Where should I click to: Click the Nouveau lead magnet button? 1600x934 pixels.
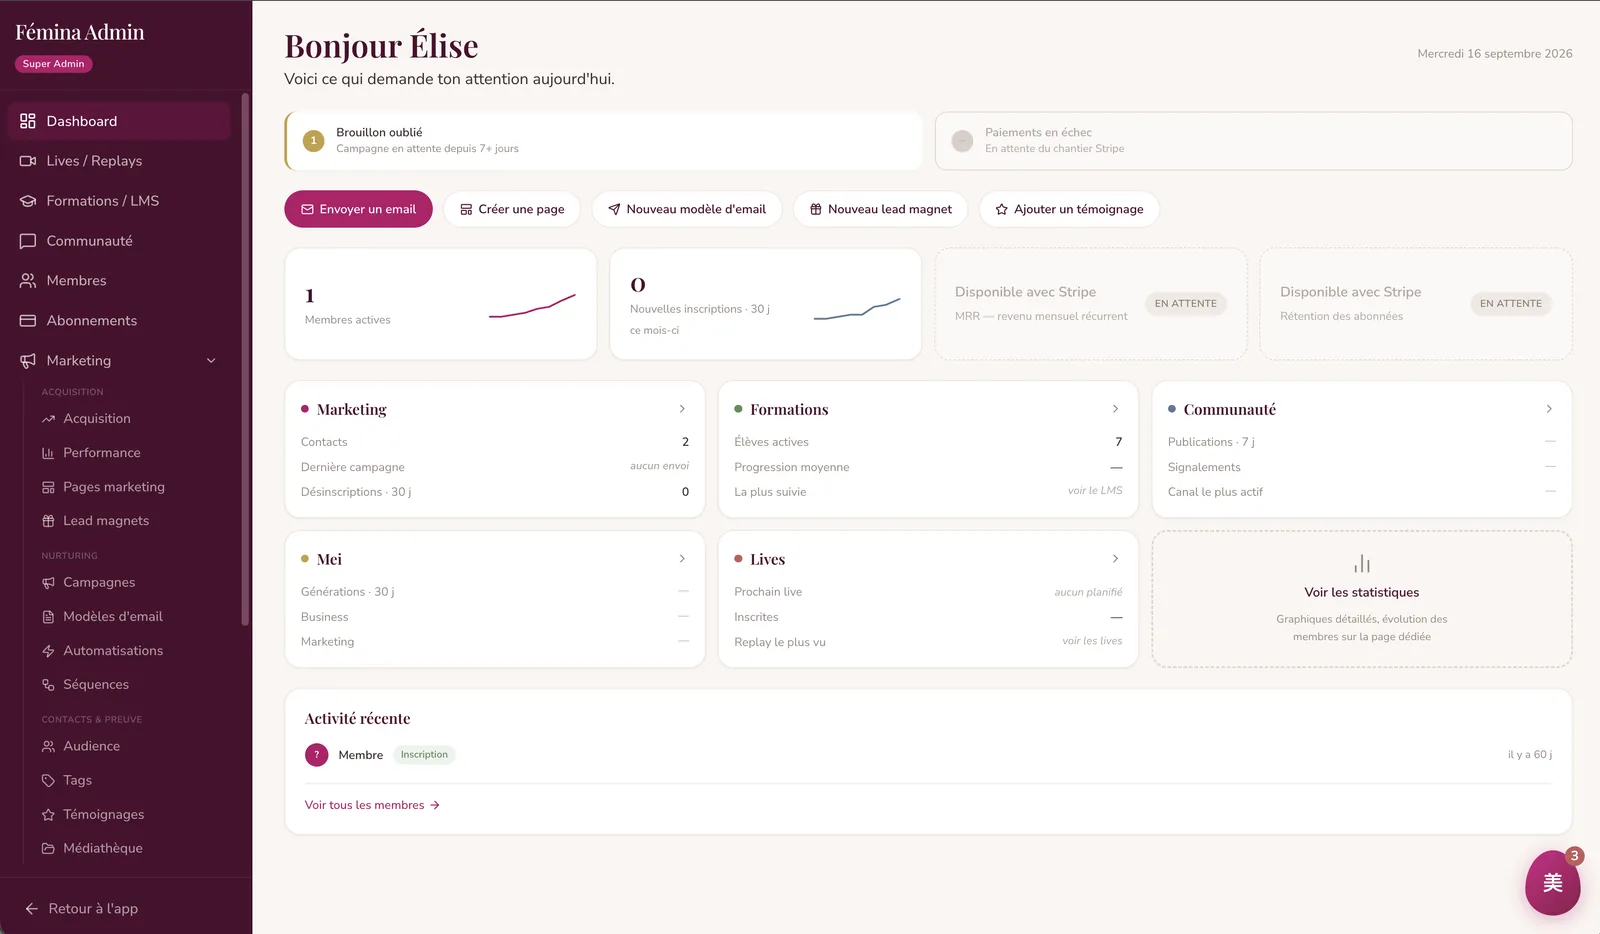[880, 209]
